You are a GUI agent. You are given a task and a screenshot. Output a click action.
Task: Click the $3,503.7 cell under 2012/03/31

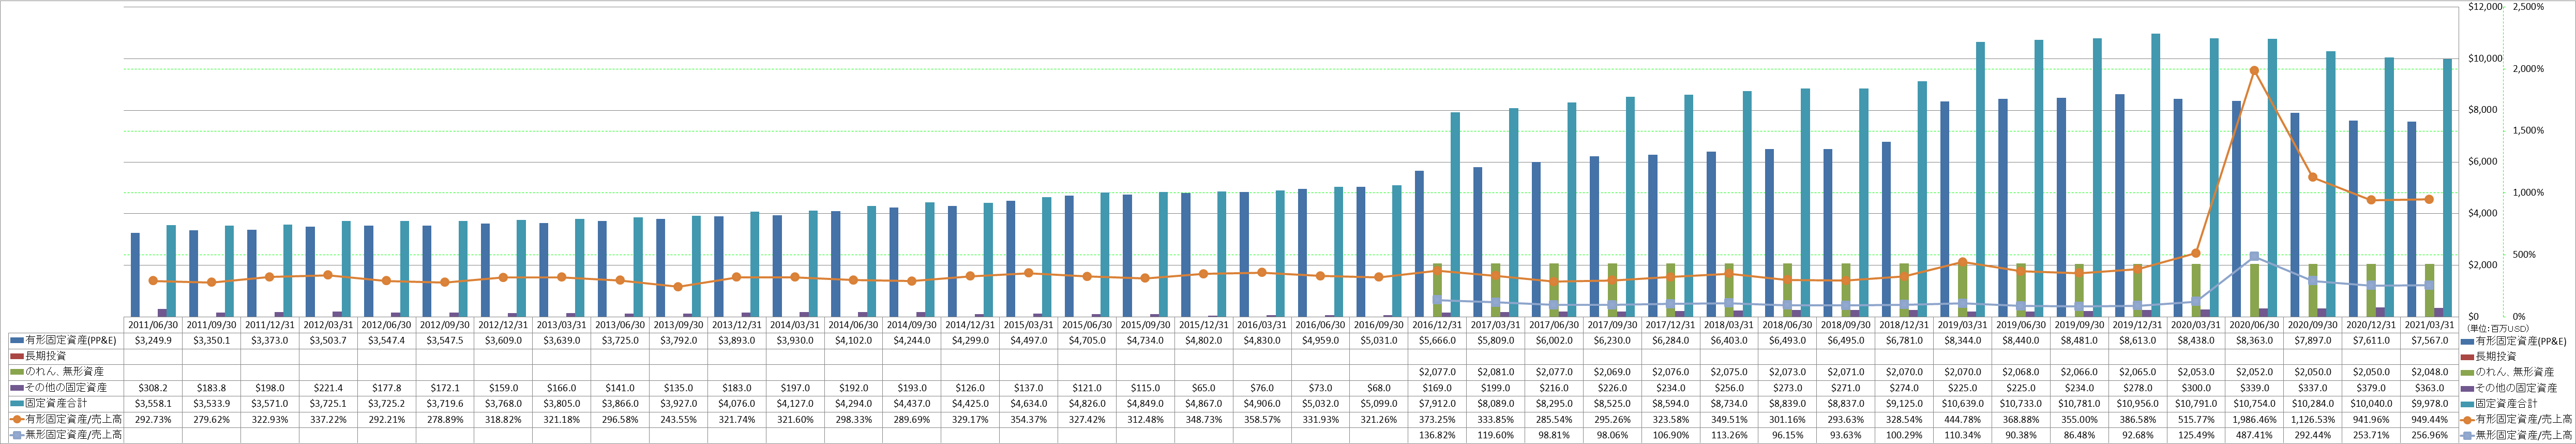328,340
